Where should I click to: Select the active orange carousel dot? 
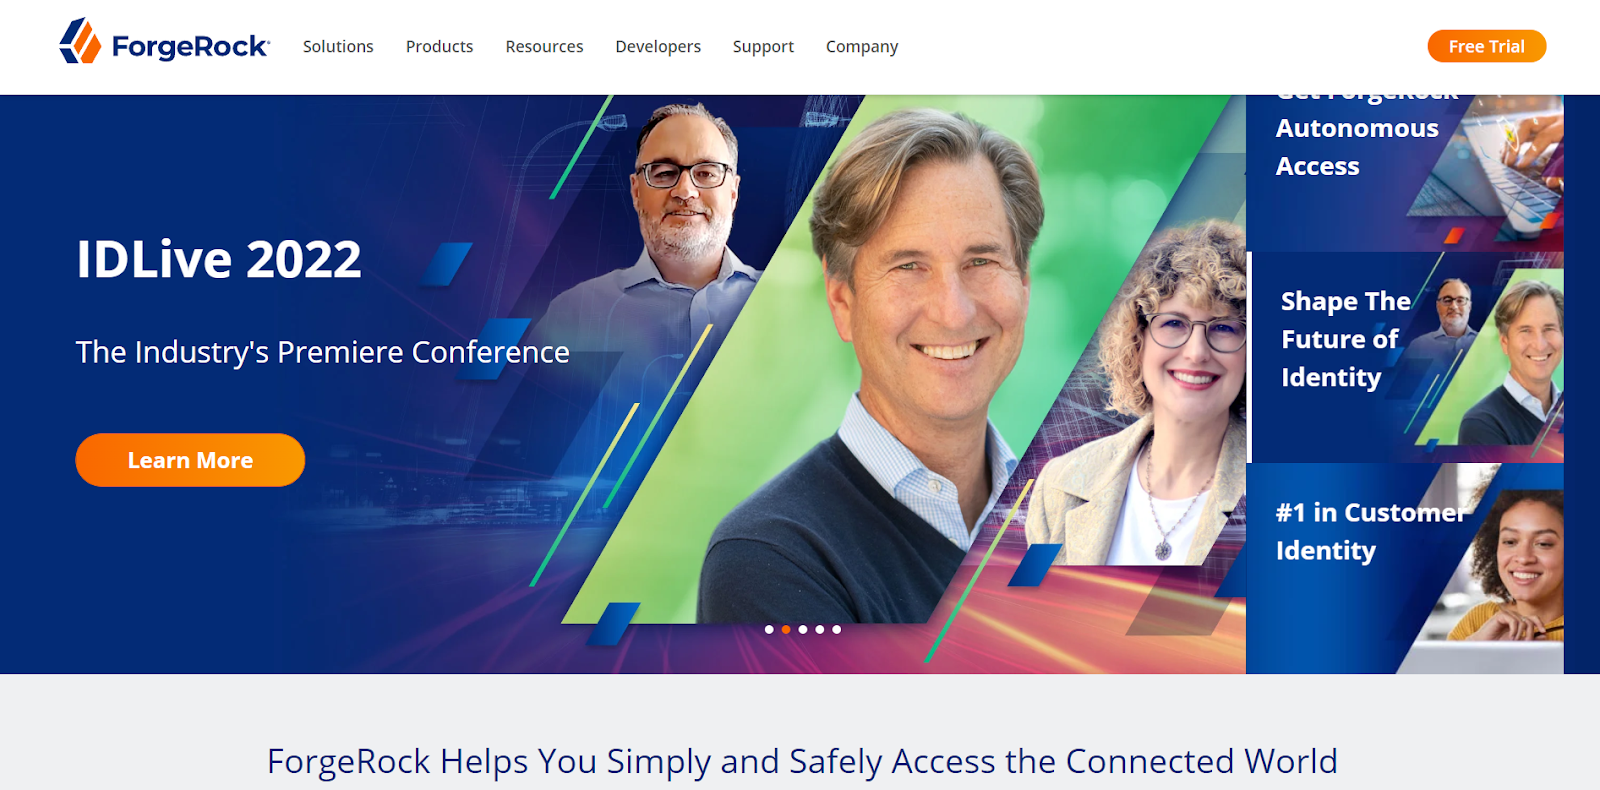786,629
